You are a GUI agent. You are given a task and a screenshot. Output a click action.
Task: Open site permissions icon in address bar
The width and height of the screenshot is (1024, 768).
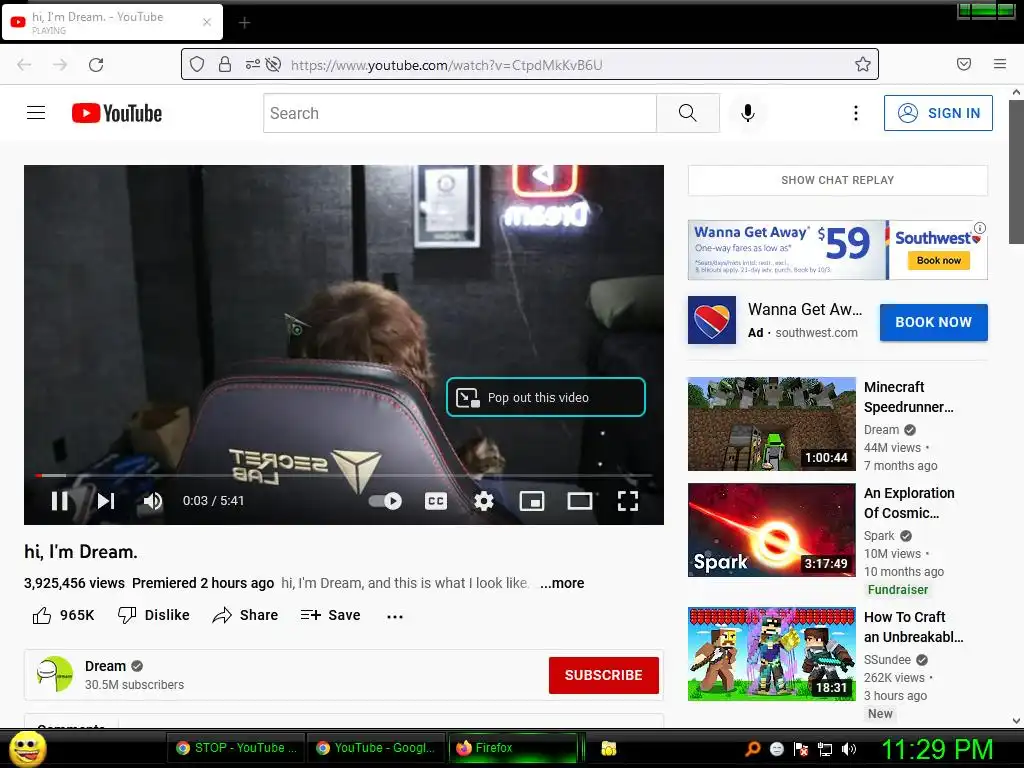253,64
